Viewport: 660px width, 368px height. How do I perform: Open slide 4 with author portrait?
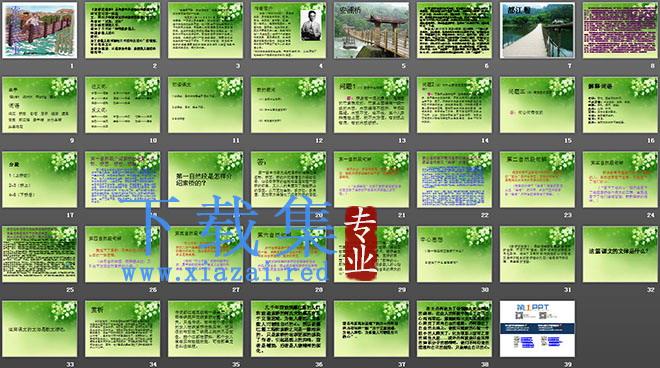pyautogui.click(x=288, y=30)
